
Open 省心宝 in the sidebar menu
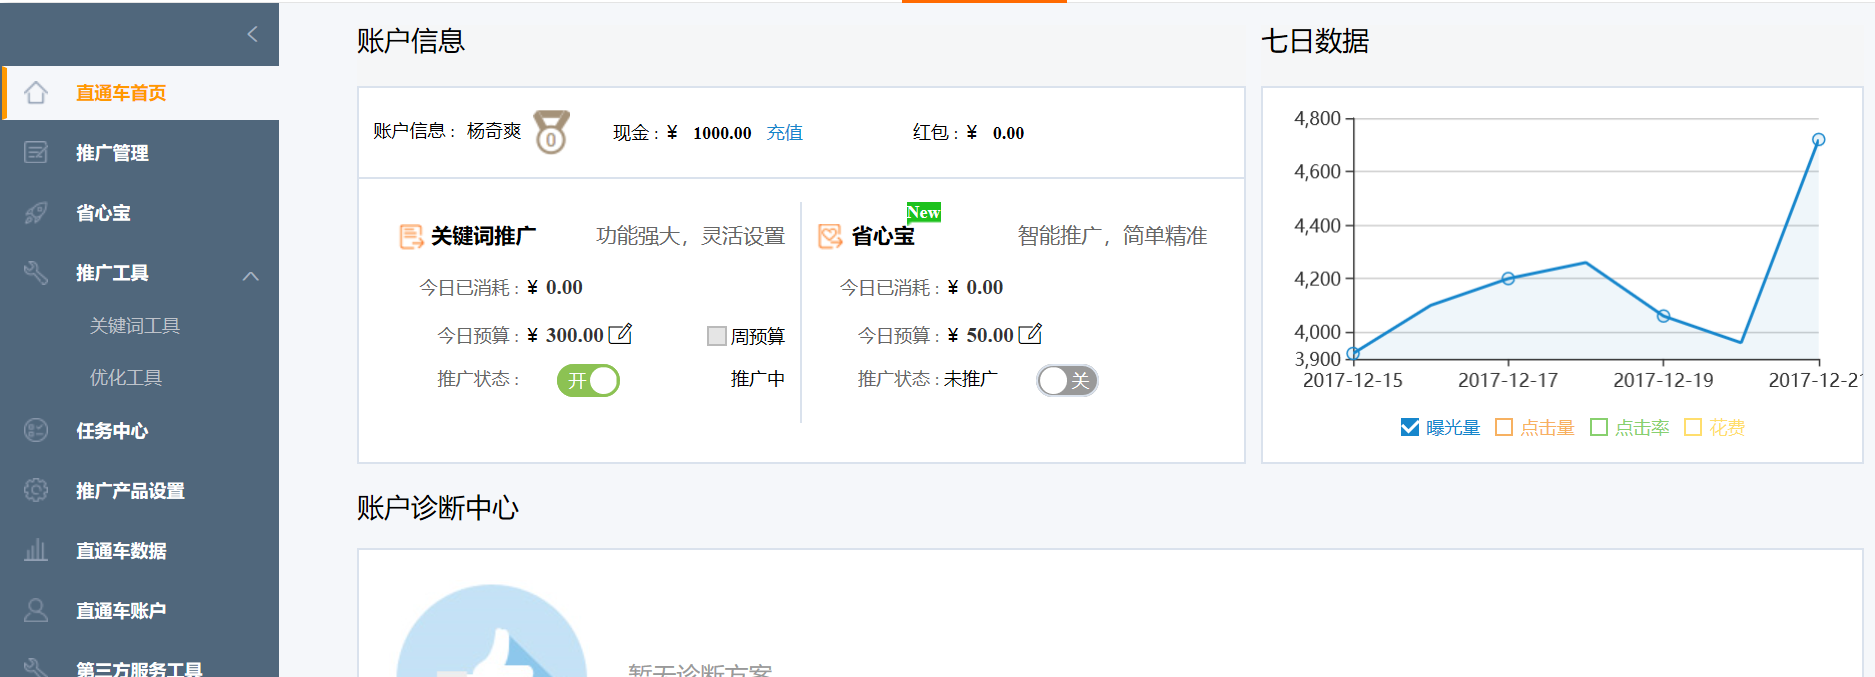103,213
